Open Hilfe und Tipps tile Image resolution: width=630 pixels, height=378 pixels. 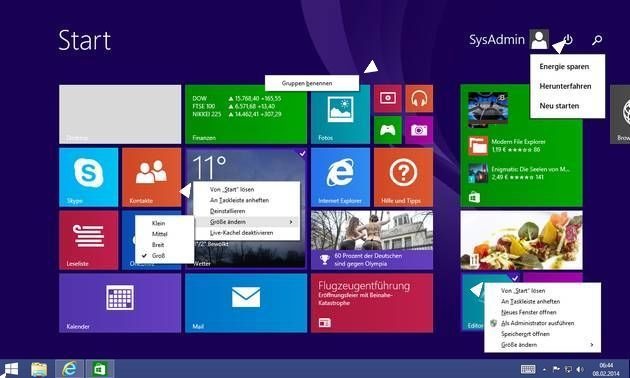point(403,177)
